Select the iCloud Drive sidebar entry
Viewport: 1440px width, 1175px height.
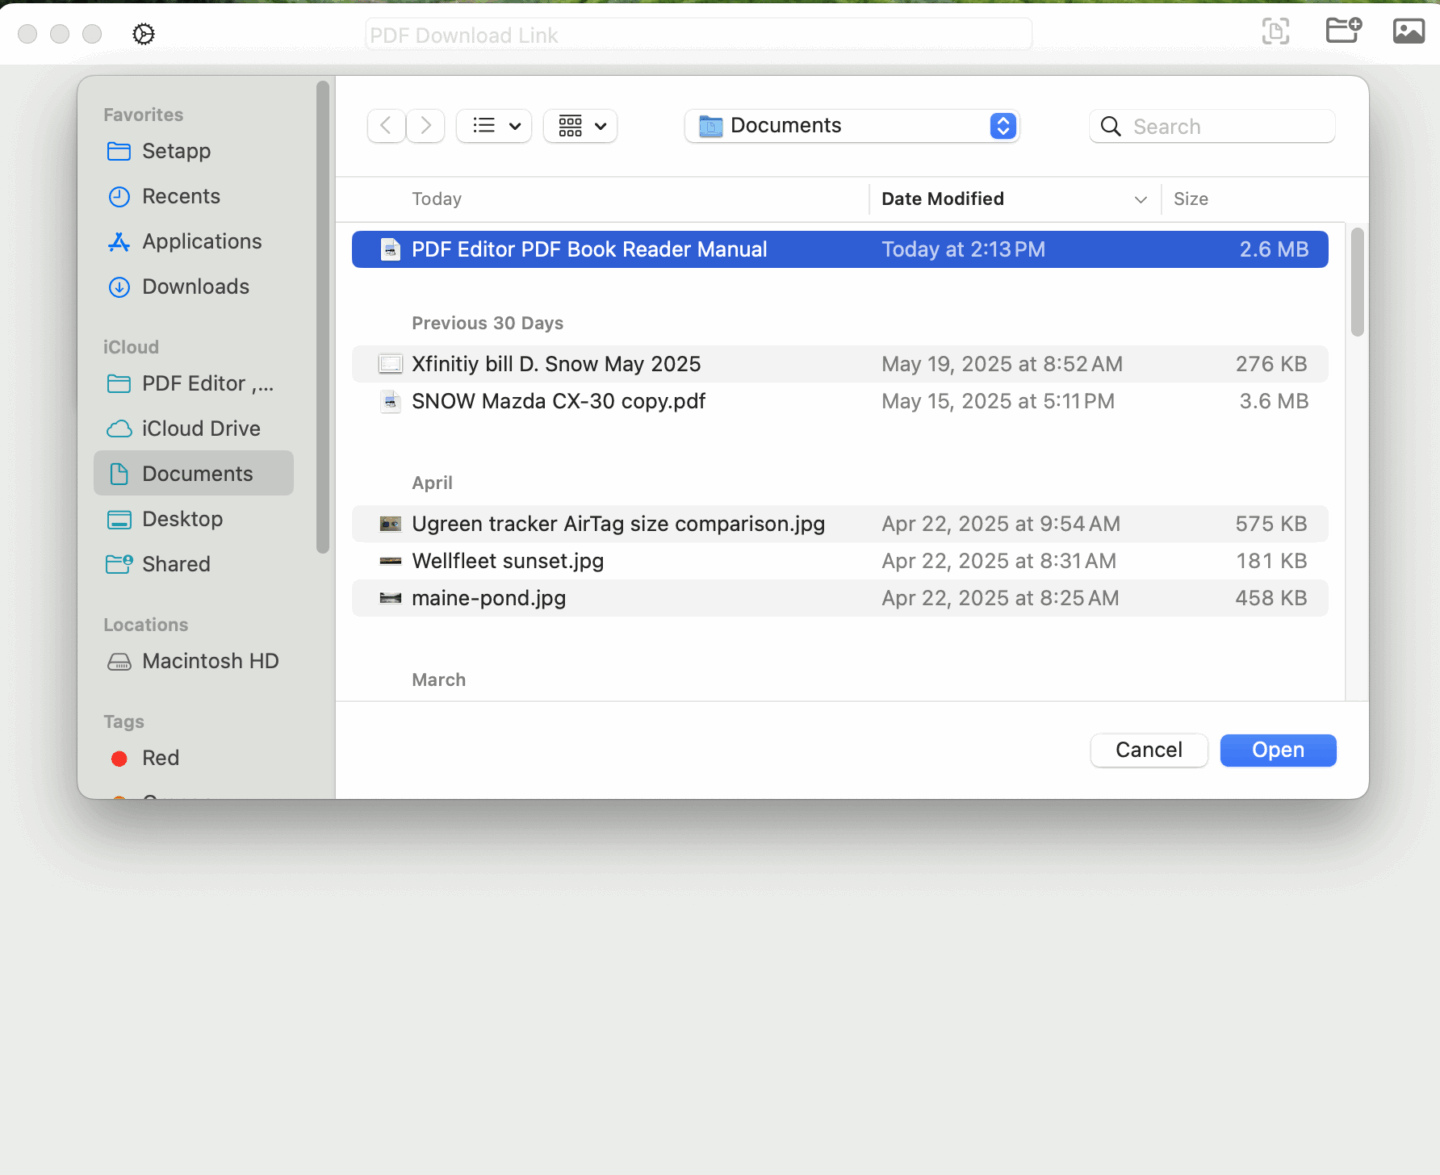tap(199, 428)
